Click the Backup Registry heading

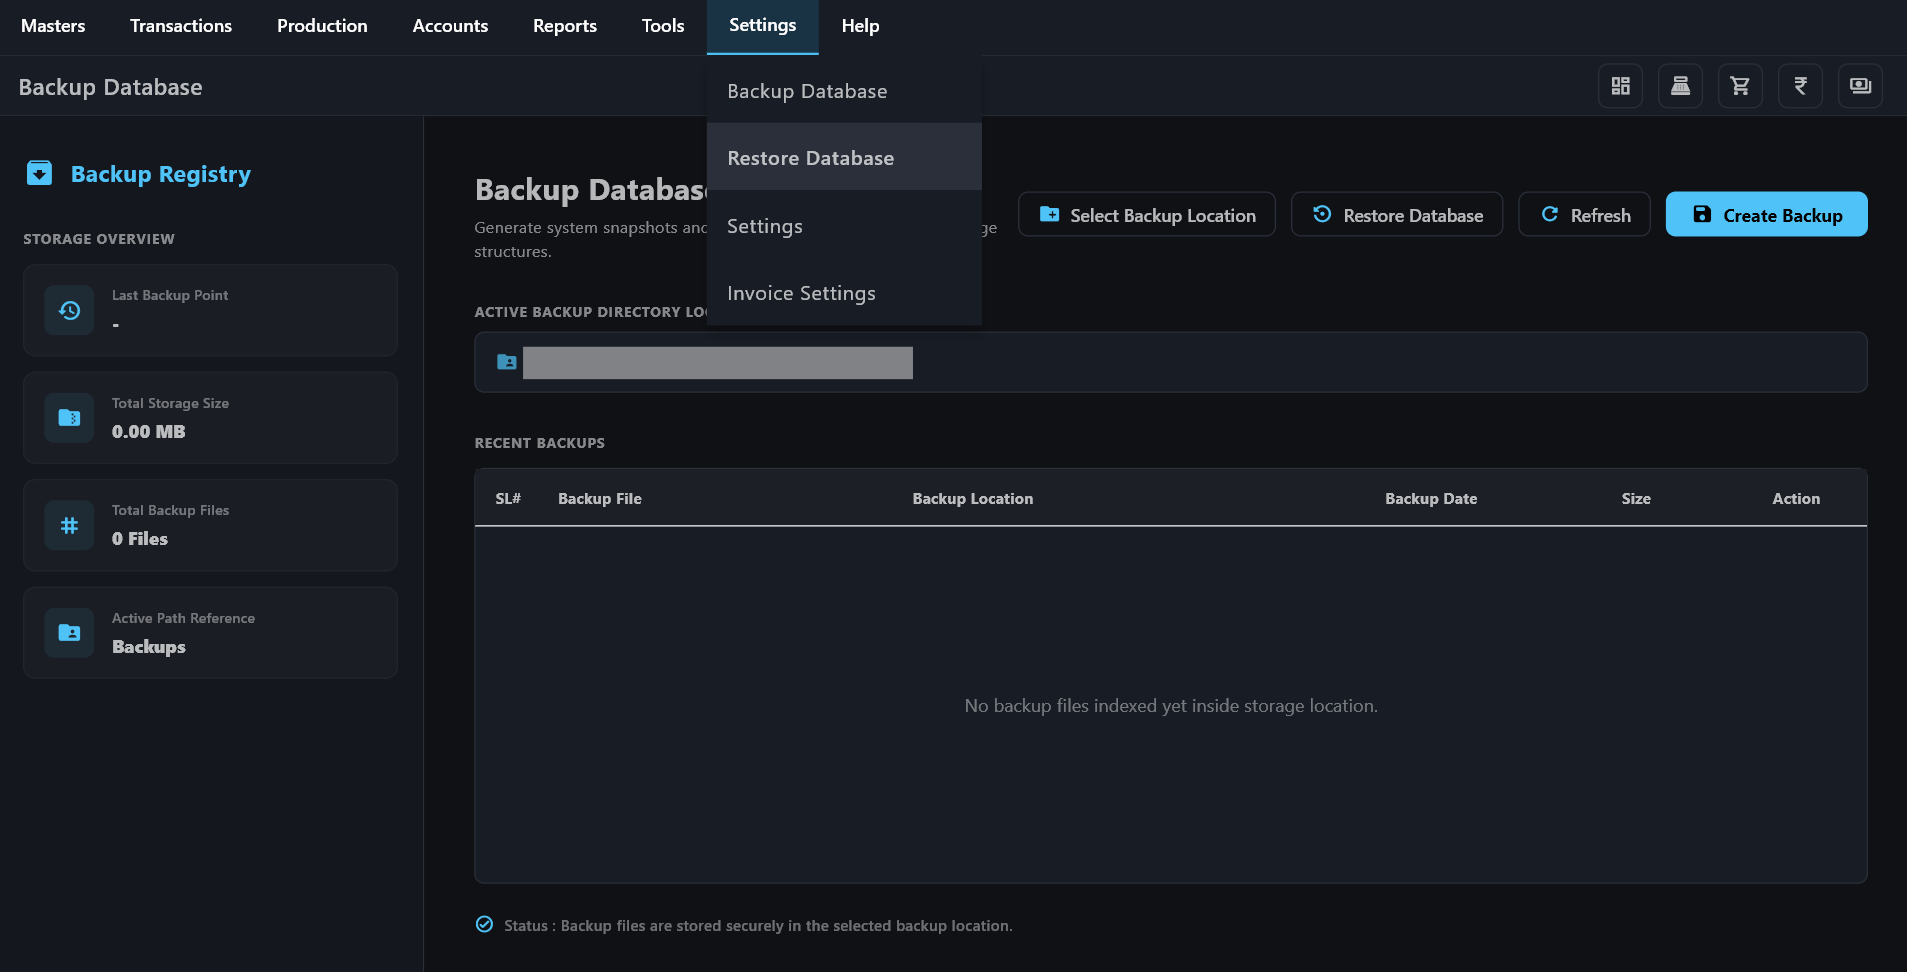pos(161,174)
